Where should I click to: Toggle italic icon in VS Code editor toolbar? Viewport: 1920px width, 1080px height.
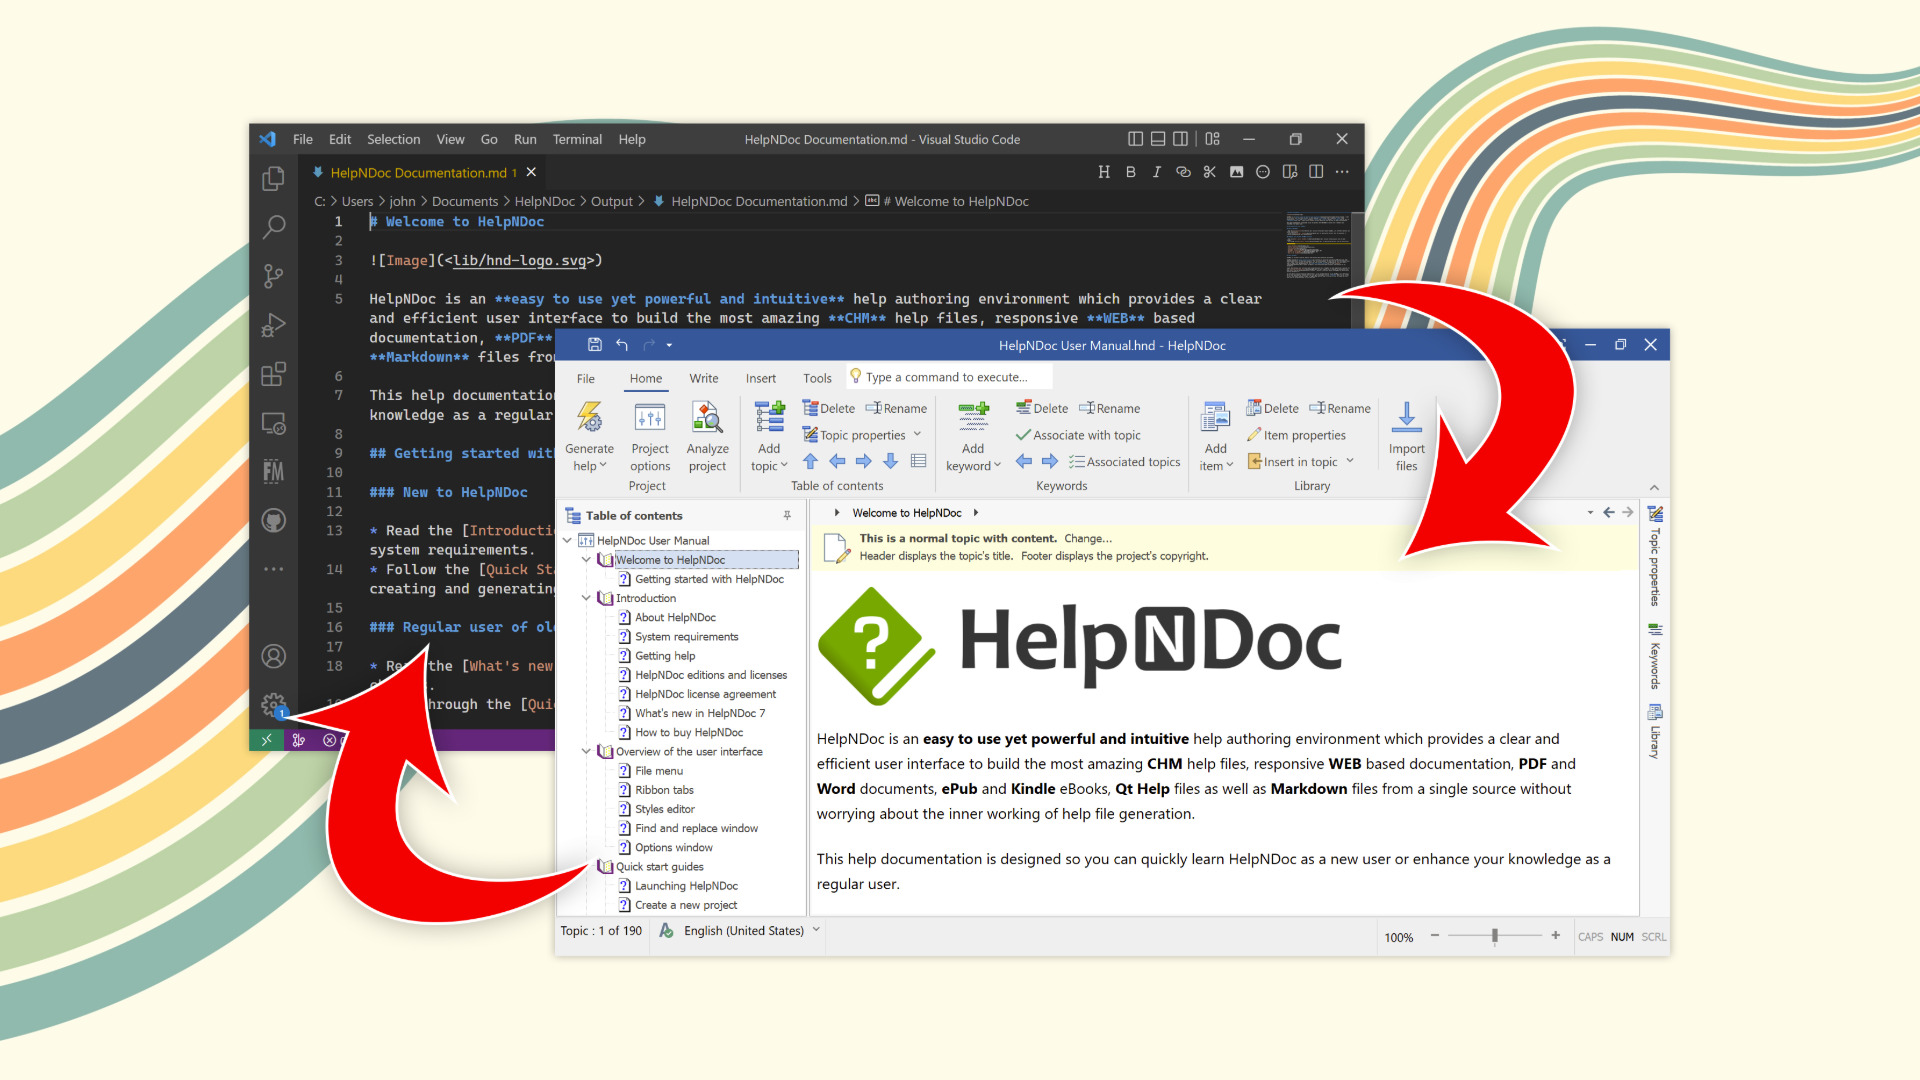tap(1157, 172)
